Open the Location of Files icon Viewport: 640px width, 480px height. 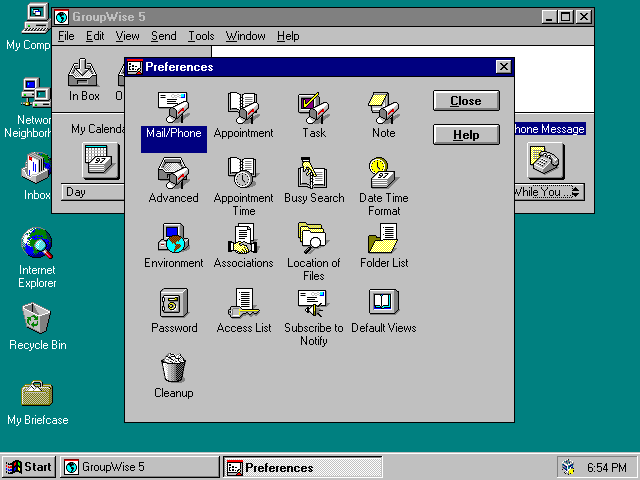click(x=313, y=238)
